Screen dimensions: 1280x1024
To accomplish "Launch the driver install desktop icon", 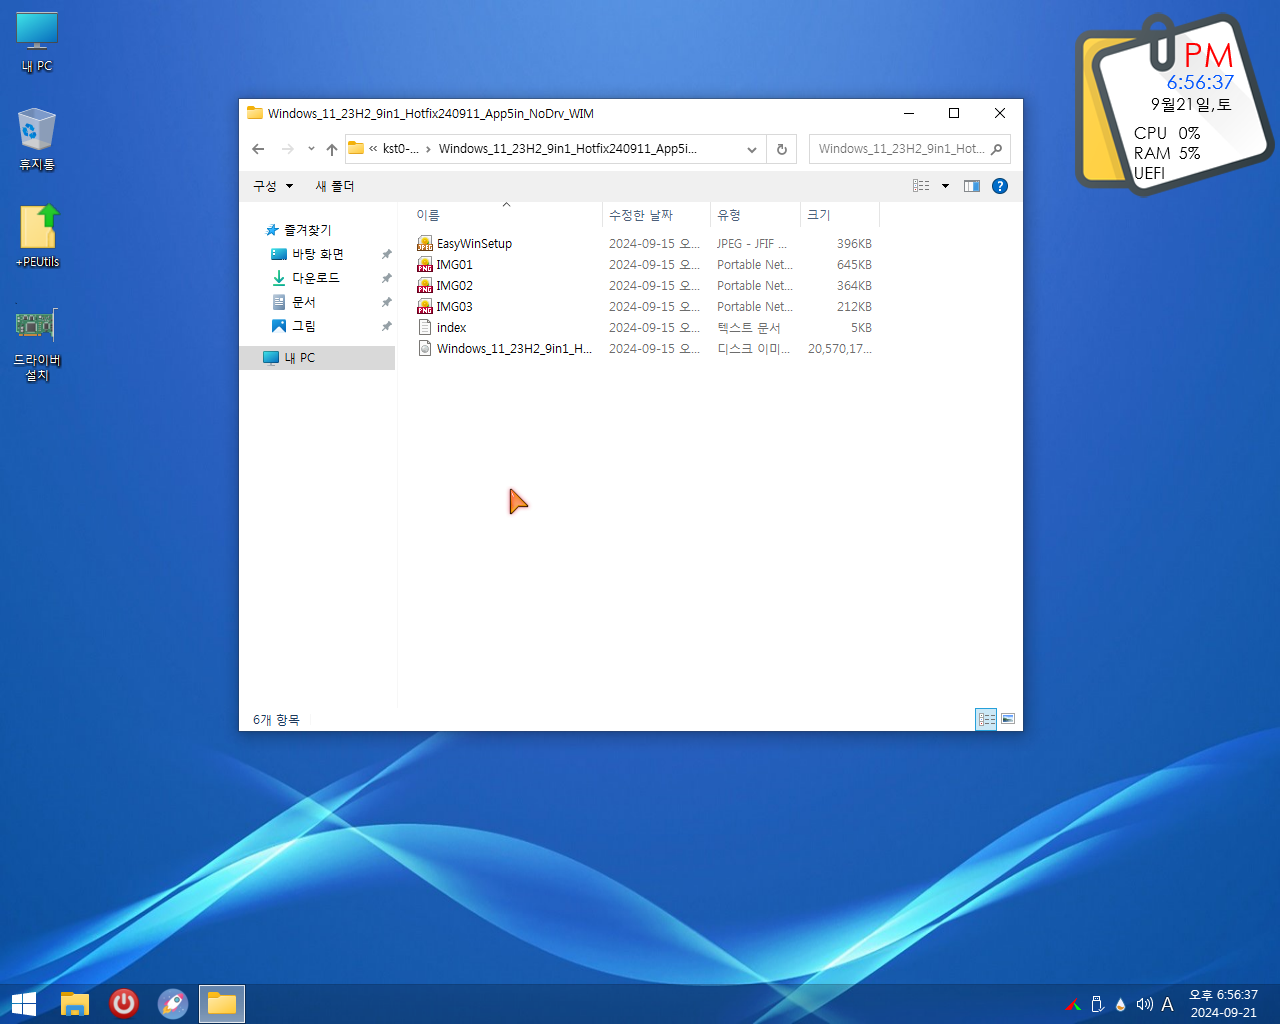I will click(x=37, y=344).
